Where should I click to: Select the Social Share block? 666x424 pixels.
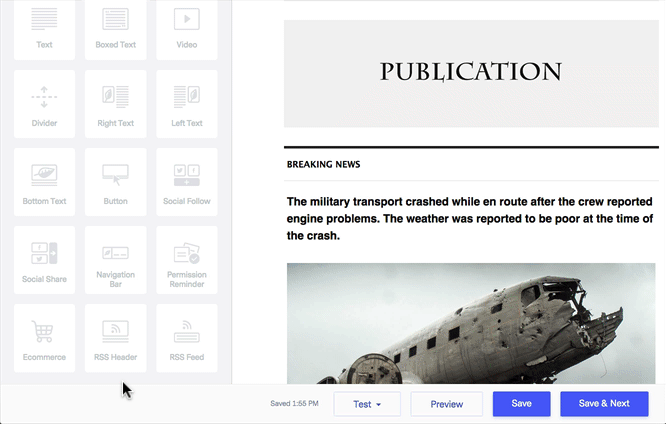44,260
